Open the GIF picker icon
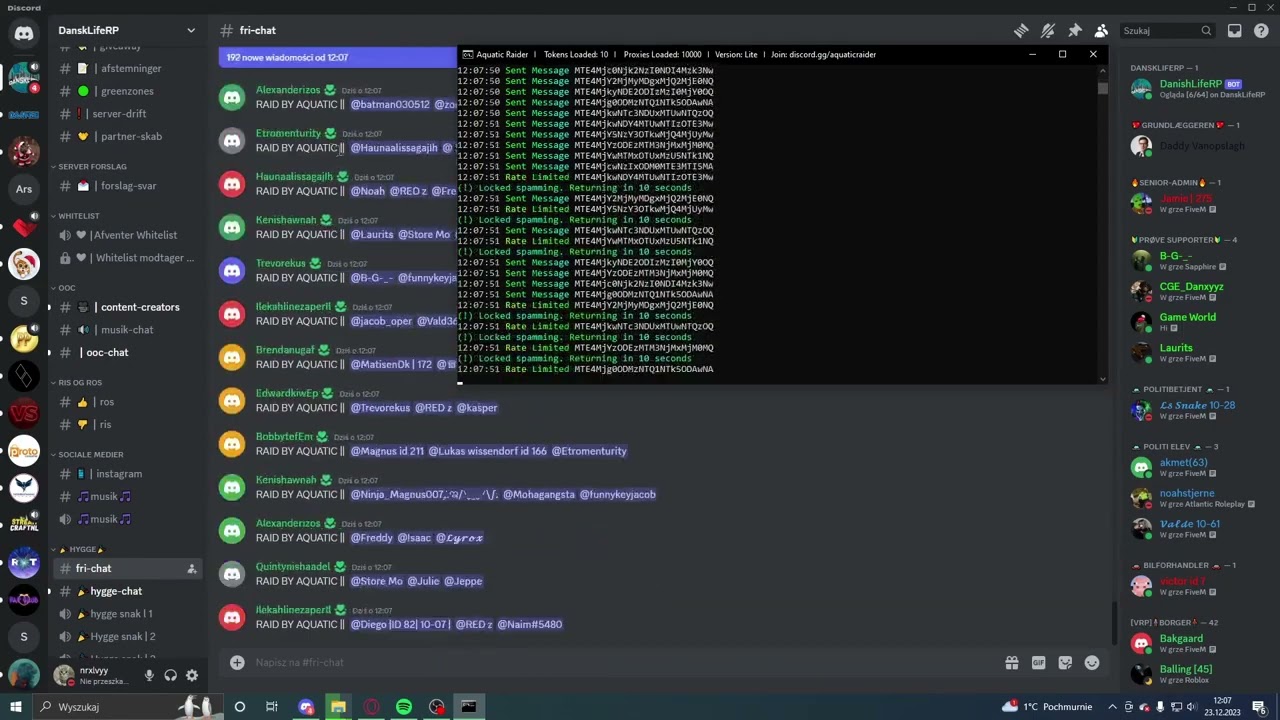This screenshot has height=720, width=1280. point(1038,662)
